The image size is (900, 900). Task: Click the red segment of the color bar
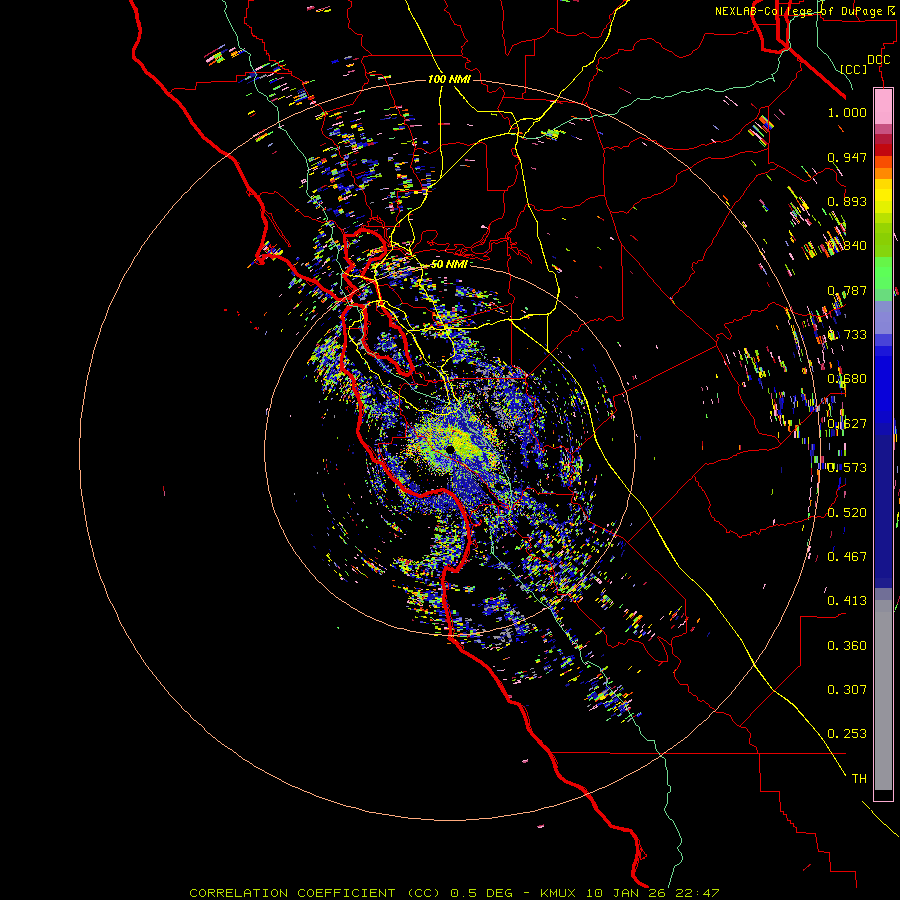click(x=883, y=149)
